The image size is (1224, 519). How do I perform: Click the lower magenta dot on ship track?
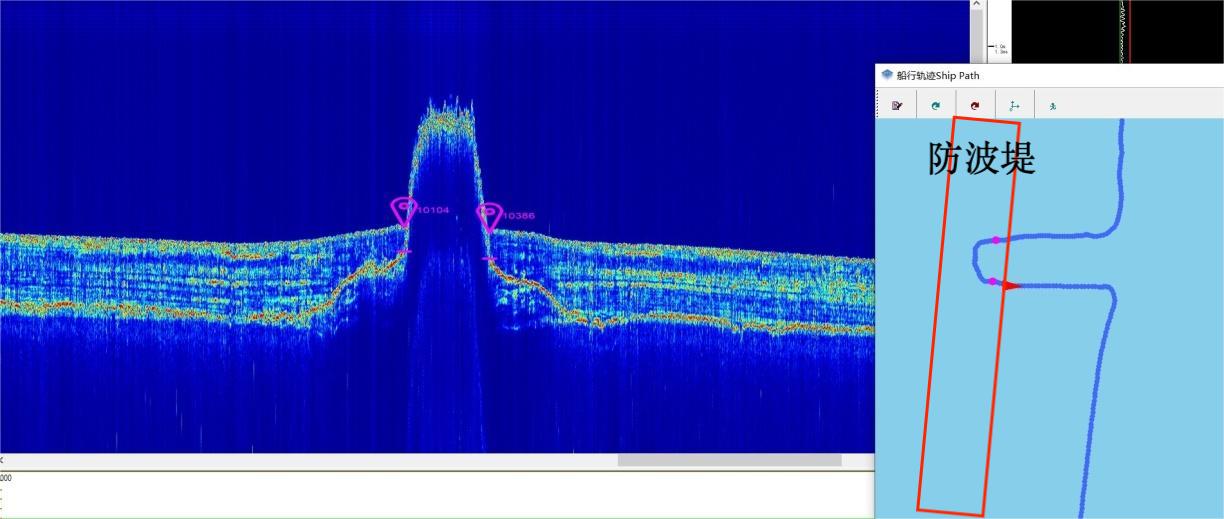pyautogui.click(x=992, y=282)
